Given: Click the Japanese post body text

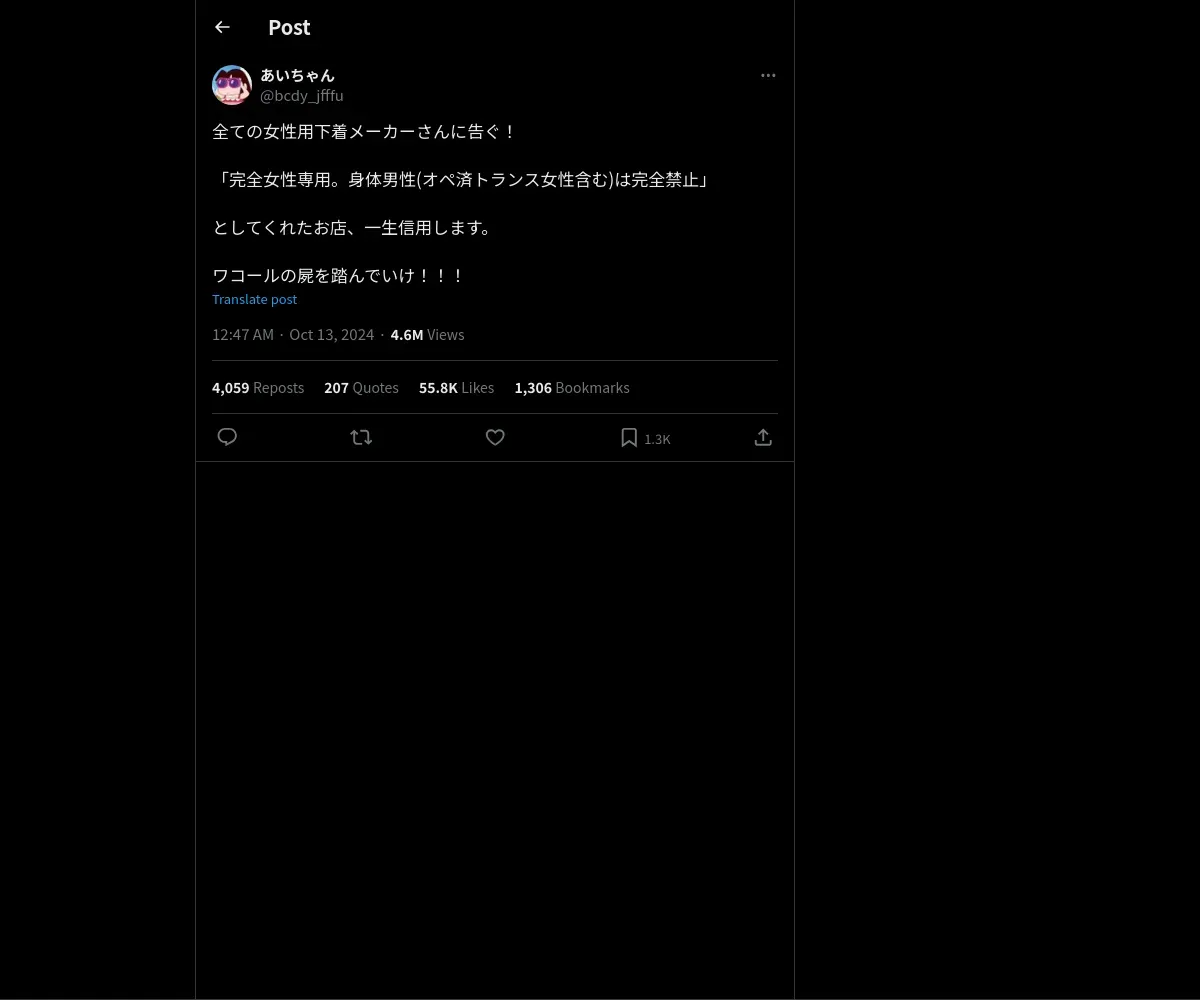Looking at the screenshot, I should [x=461, y=203].
